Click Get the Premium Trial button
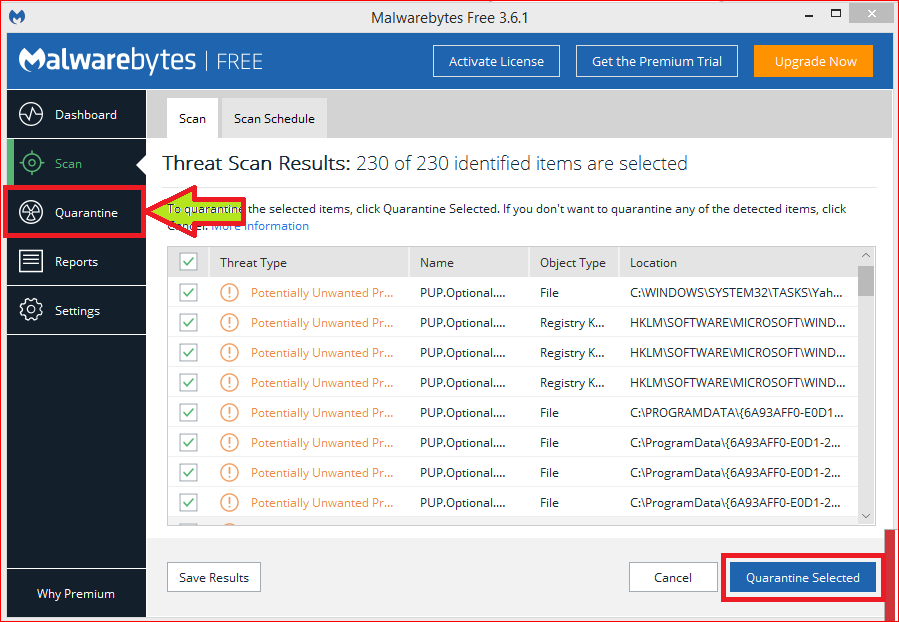899x622 pixels. click(656, 61)
